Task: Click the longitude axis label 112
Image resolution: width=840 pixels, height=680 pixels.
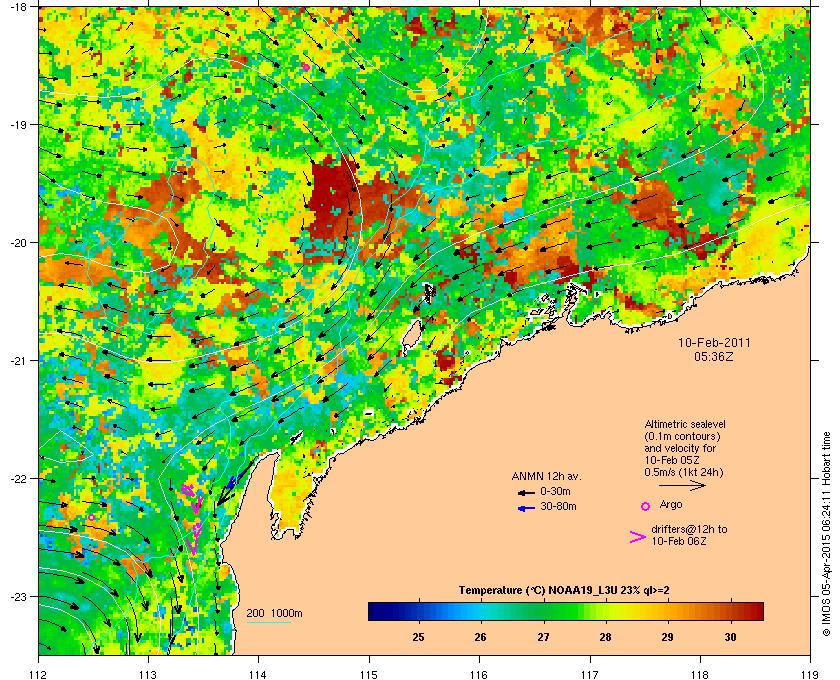Action: pos(39,673)
